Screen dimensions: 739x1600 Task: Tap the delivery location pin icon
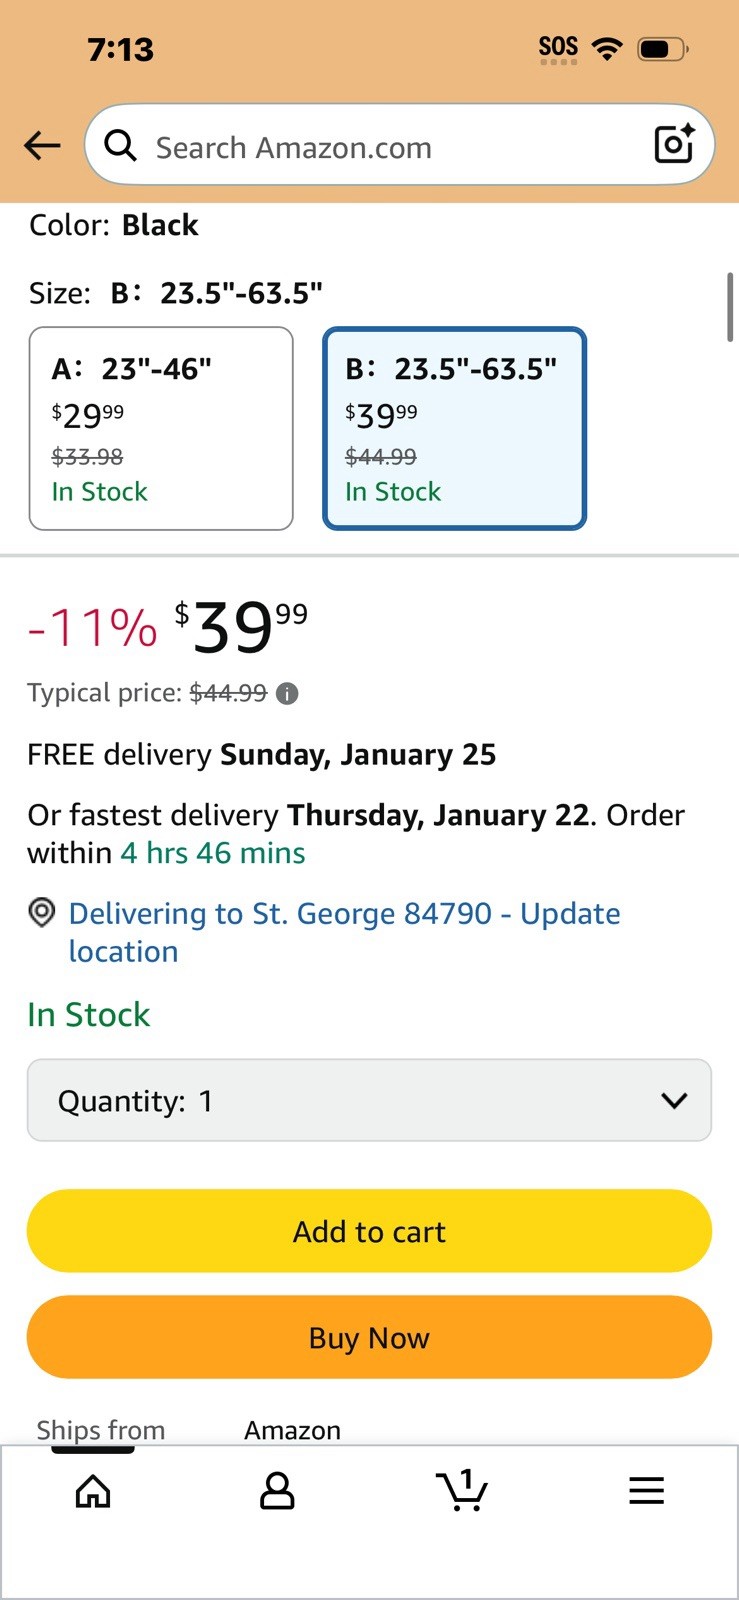click(41, 913)
